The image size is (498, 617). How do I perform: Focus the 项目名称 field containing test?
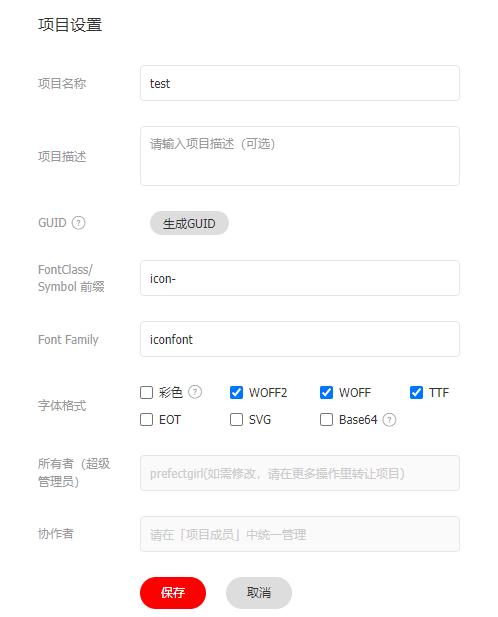coord(300,83)
